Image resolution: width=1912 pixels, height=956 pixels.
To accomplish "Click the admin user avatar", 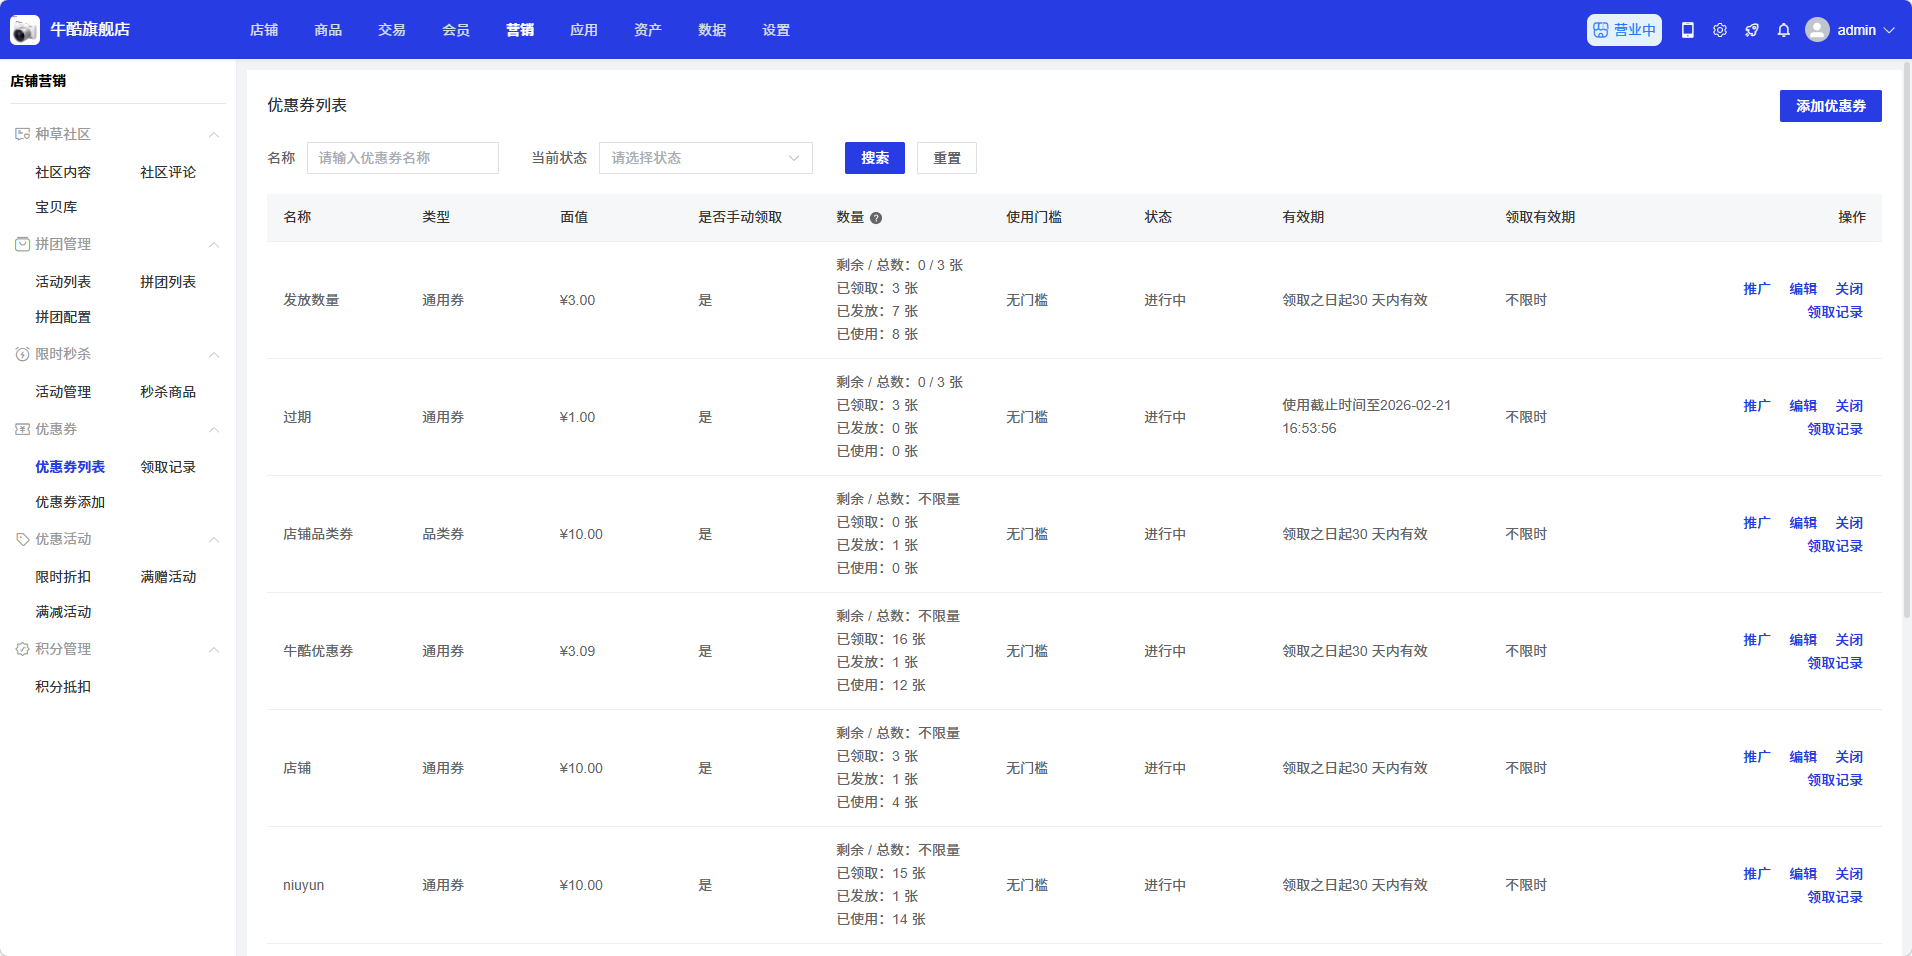I will click(x=1817, y=30).
